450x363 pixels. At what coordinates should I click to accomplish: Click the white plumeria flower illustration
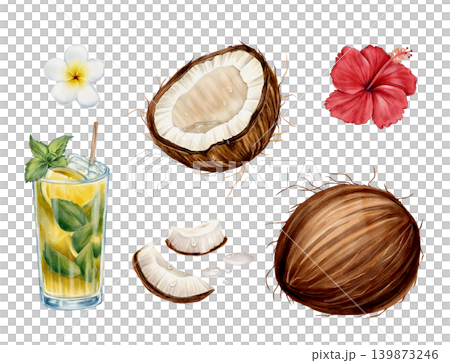(74, 76)
